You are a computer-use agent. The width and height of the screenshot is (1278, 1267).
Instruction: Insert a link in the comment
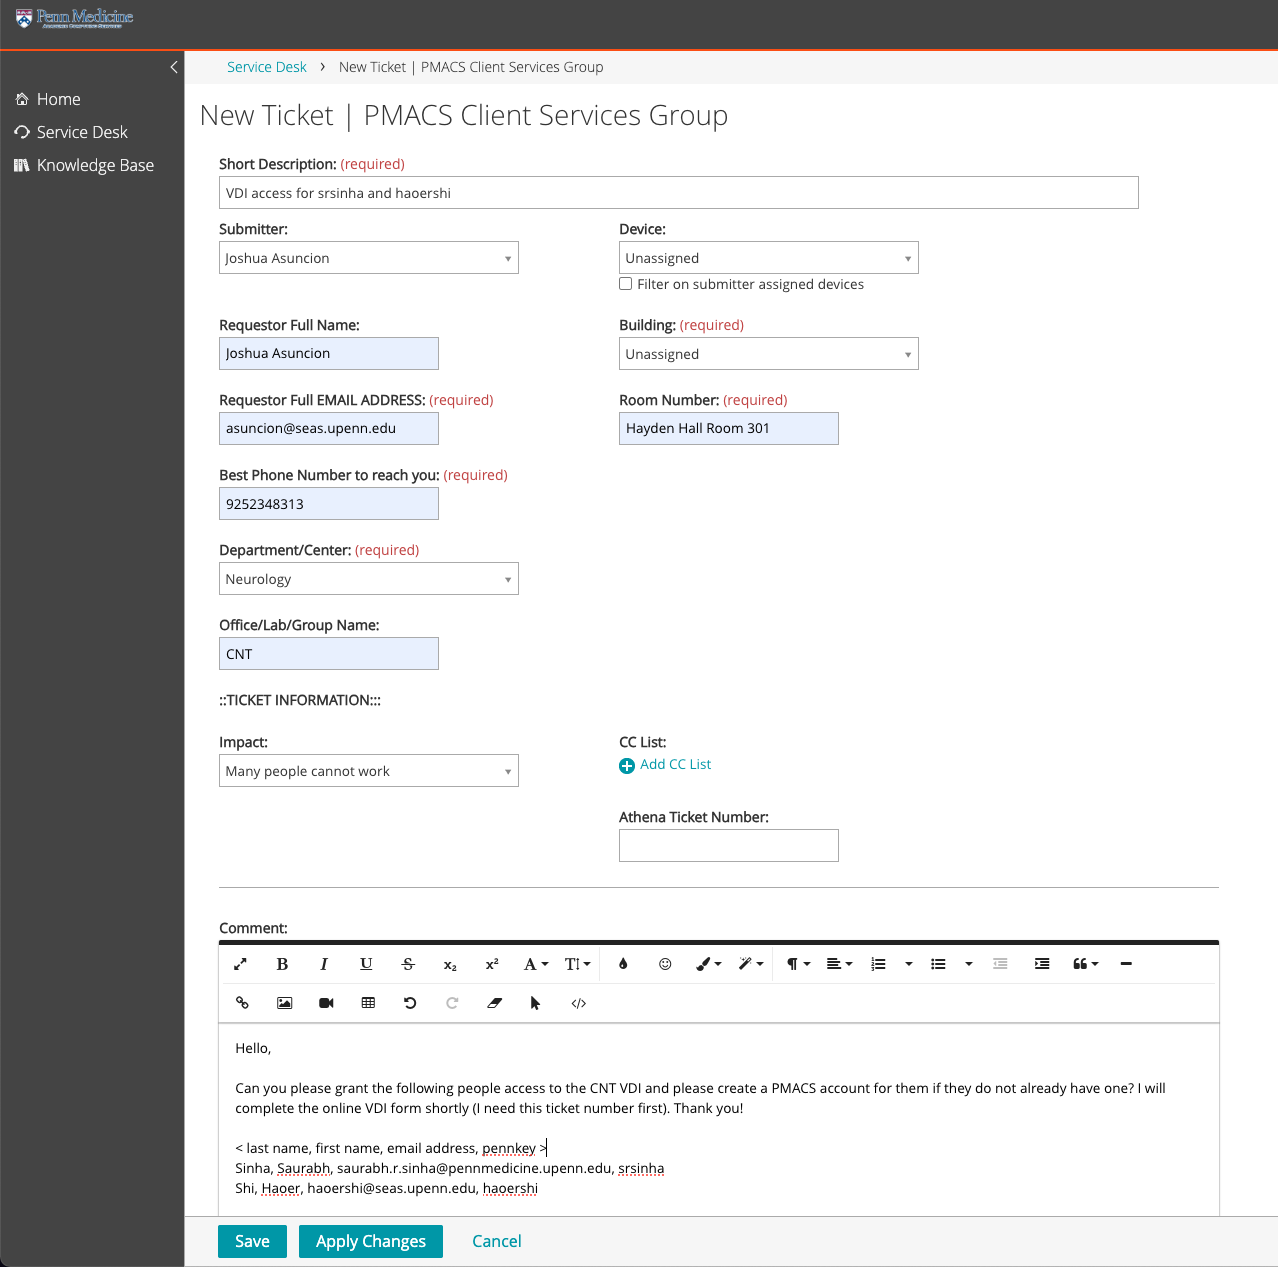(242, 1003)
